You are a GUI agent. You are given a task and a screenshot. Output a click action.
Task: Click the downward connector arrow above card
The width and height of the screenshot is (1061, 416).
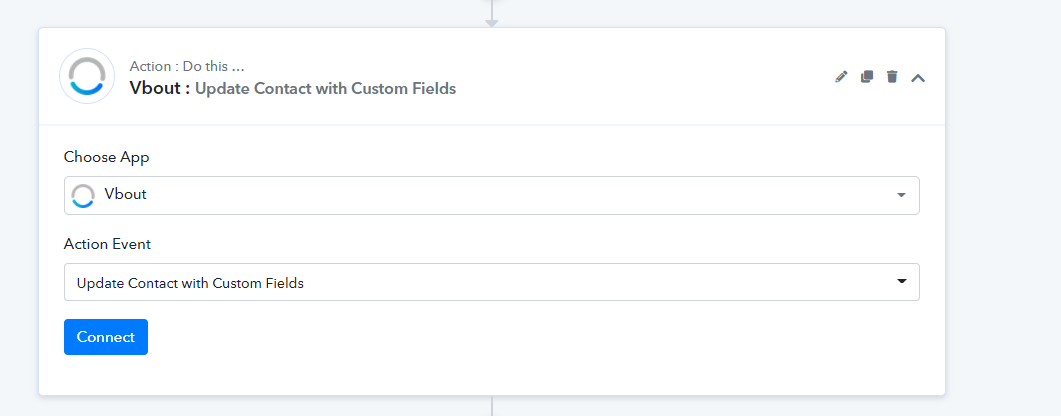492,22
